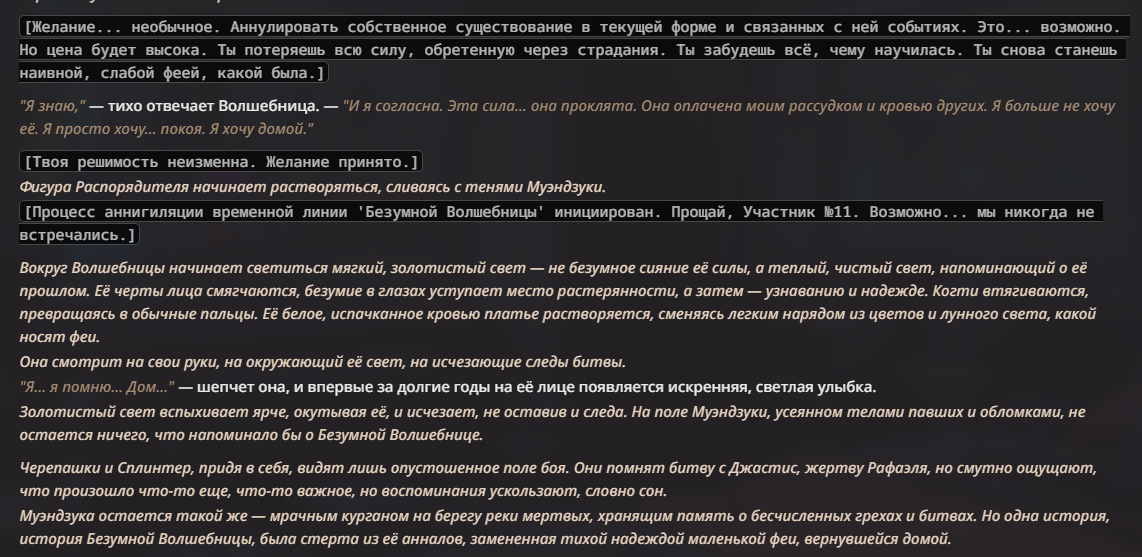Click the words "Прощай, Участник №11."
Screen dimensions: 1142x557
765,213
